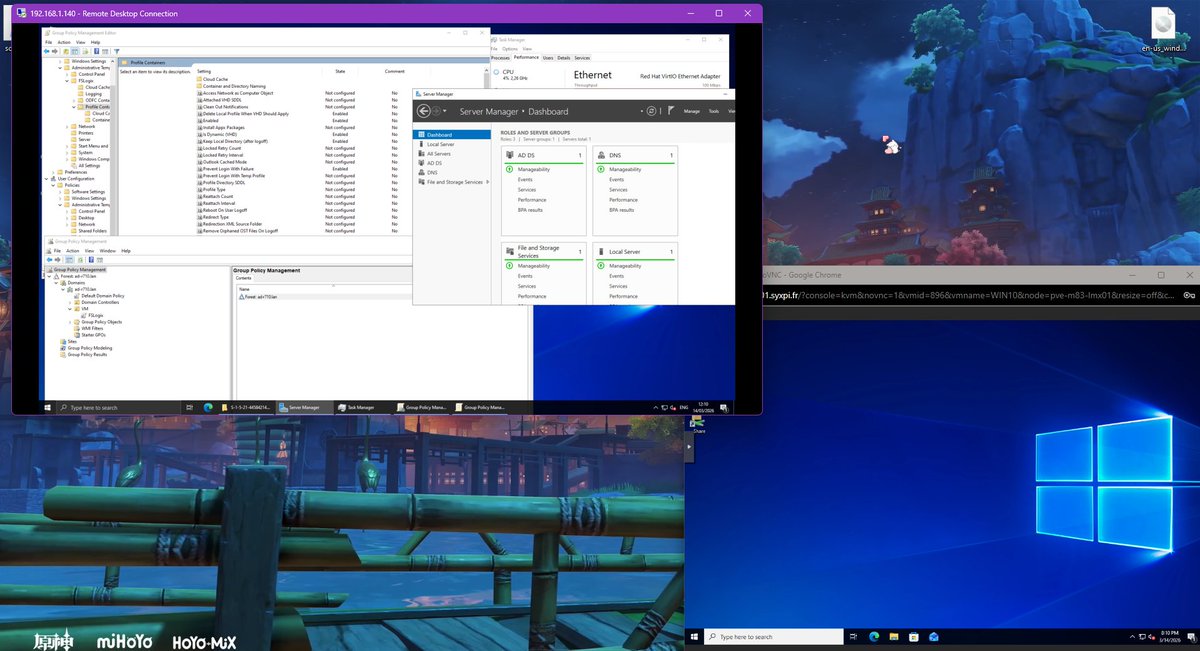The height and width of the screenshot is (651, 1200).
Task: Click the WIN10 VM taskbar search box
Action: [x=774, y=636]
